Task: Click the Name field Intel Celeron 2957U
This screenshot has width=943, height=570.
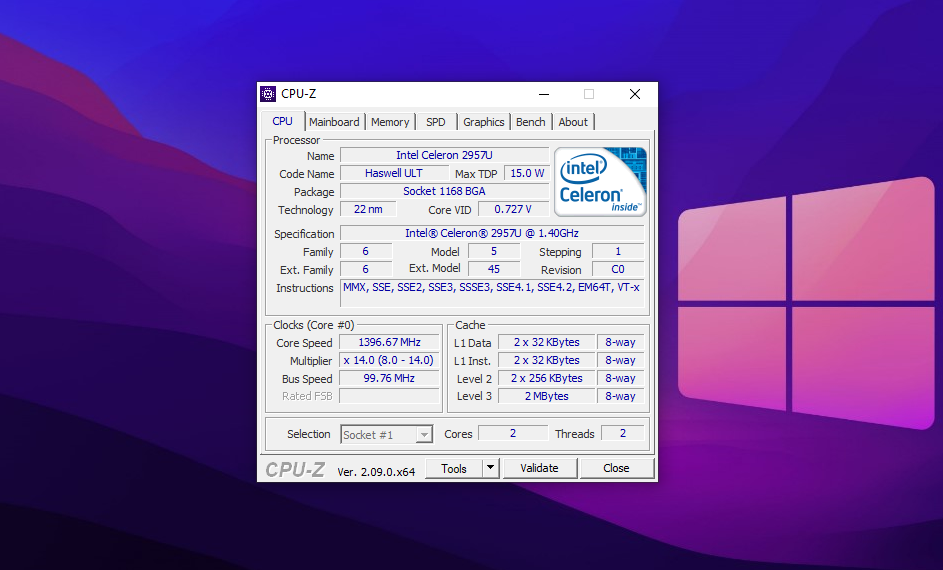Action: tap(444, 155)
